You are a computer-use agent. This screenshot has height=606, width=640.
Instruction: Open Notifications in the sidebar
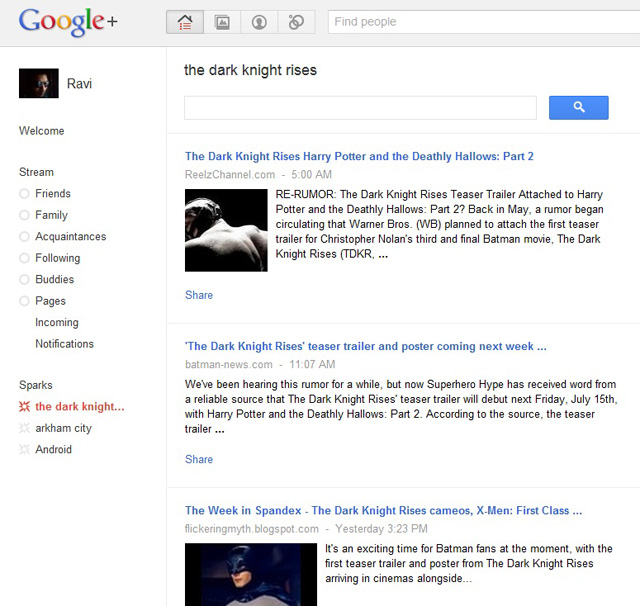click(x=64, y=344)
